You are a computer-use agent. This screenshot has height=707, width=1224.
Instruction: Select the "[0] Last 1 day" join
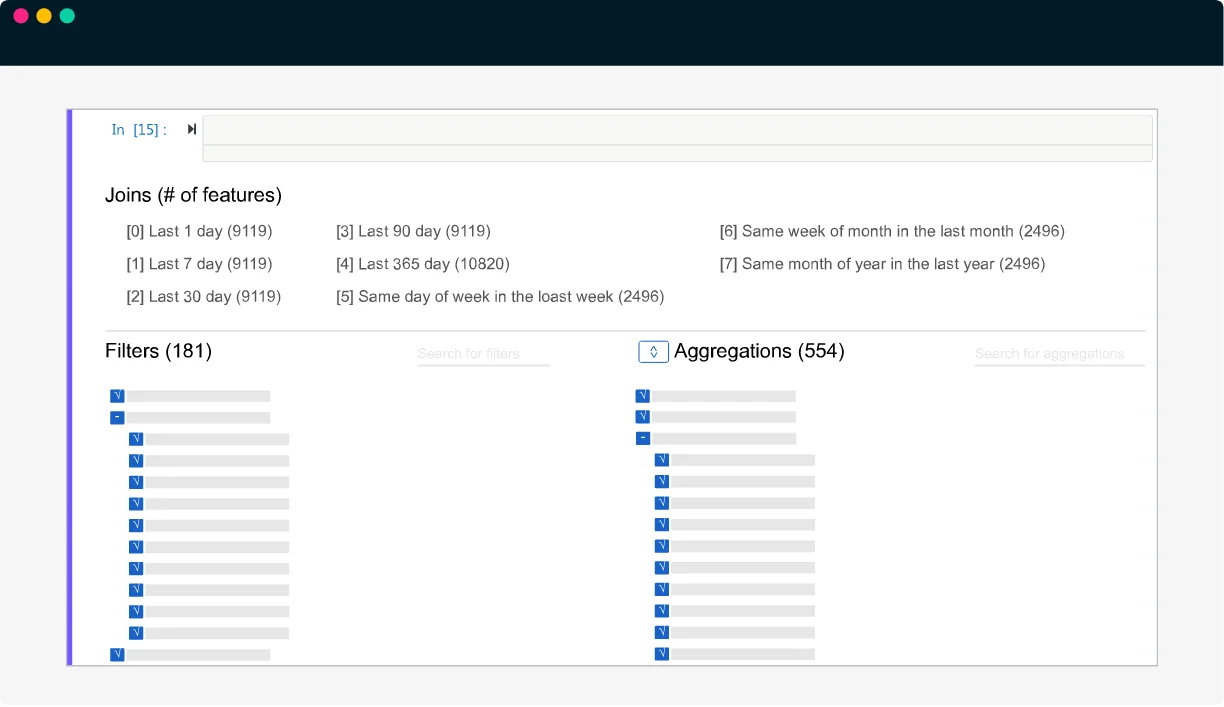click(x=199, y=231)
